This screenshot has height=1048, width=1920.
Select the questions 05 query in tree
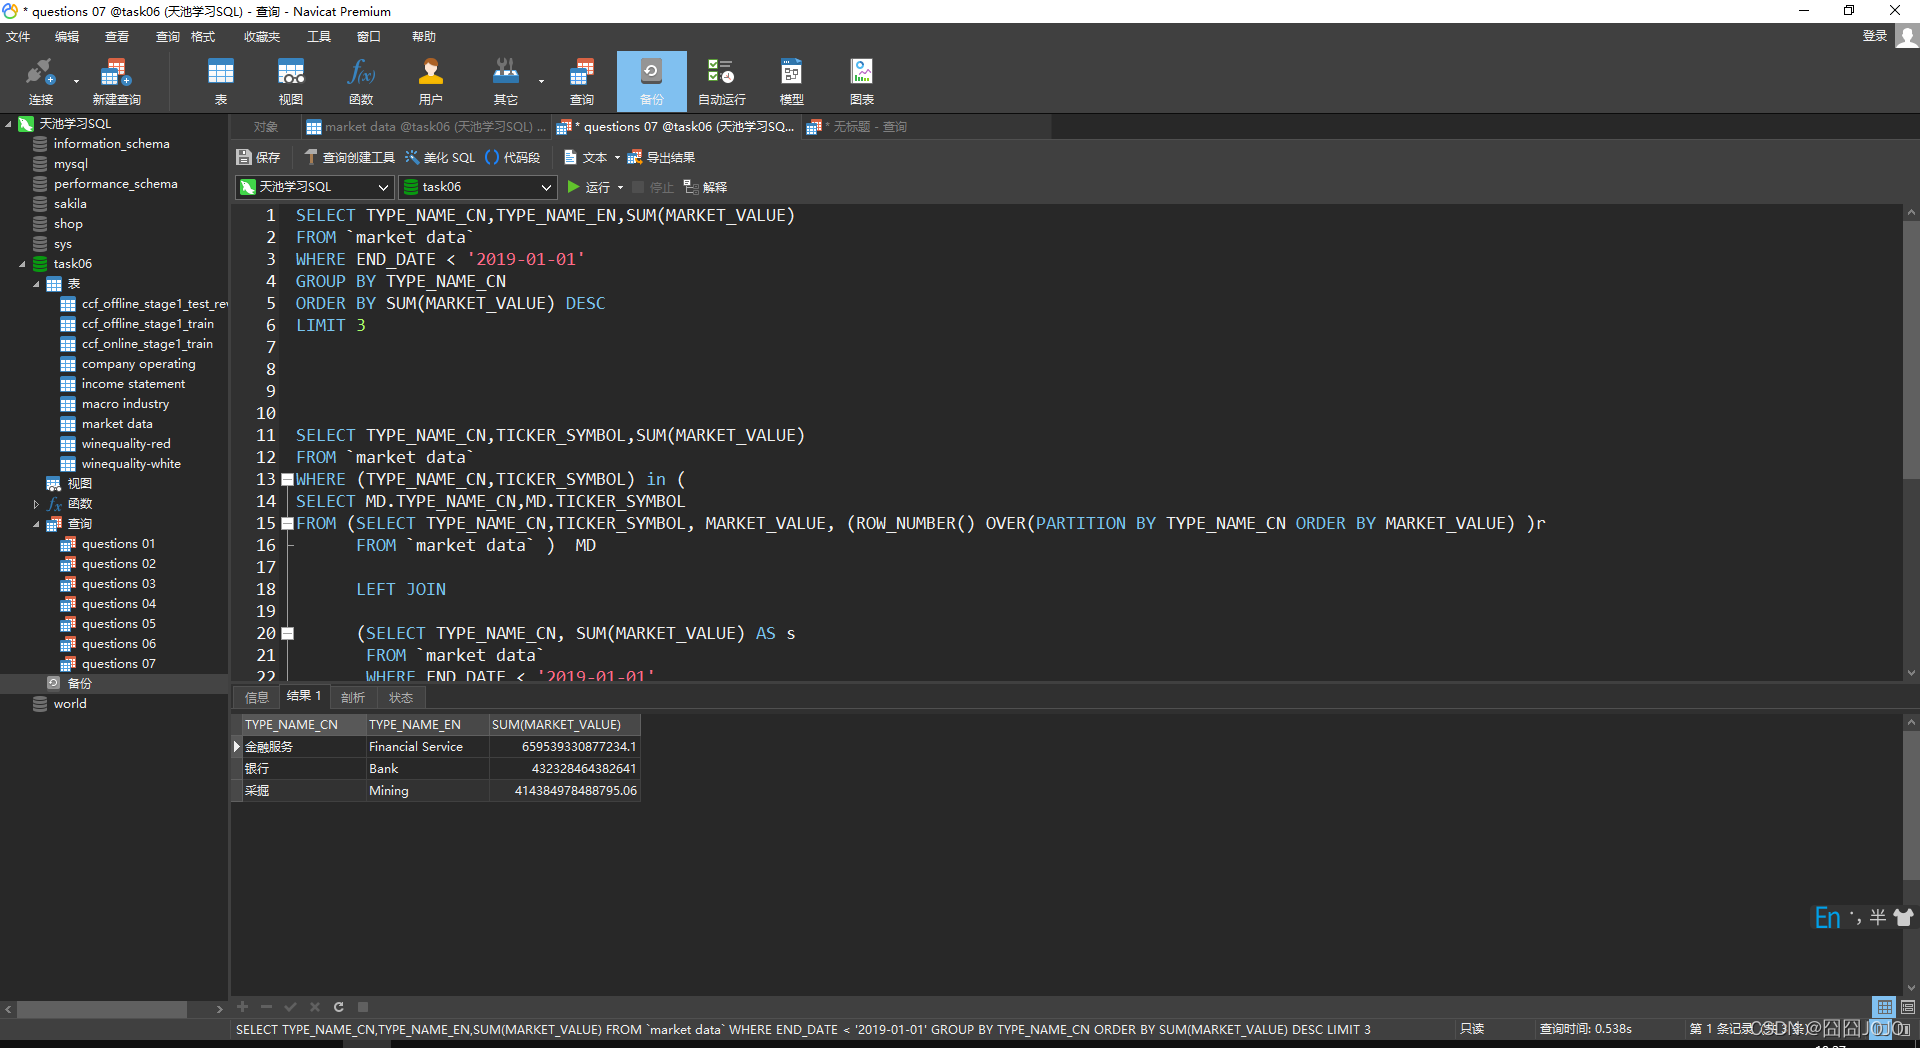tap(118, 624)
